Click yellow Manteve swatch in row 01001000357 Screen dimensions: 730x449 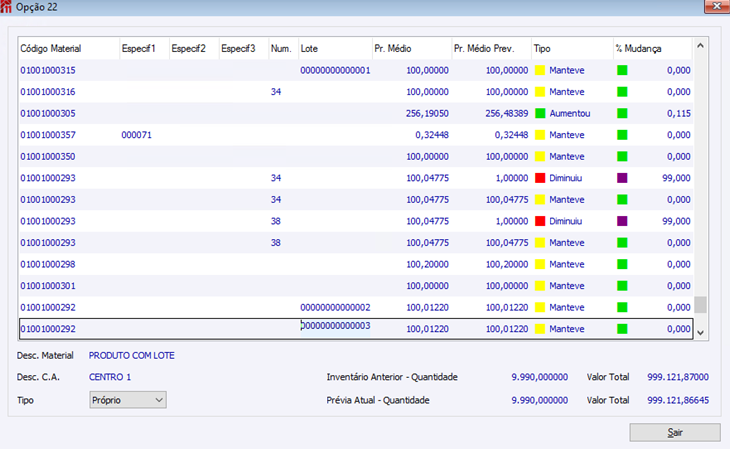coord(540,135)
